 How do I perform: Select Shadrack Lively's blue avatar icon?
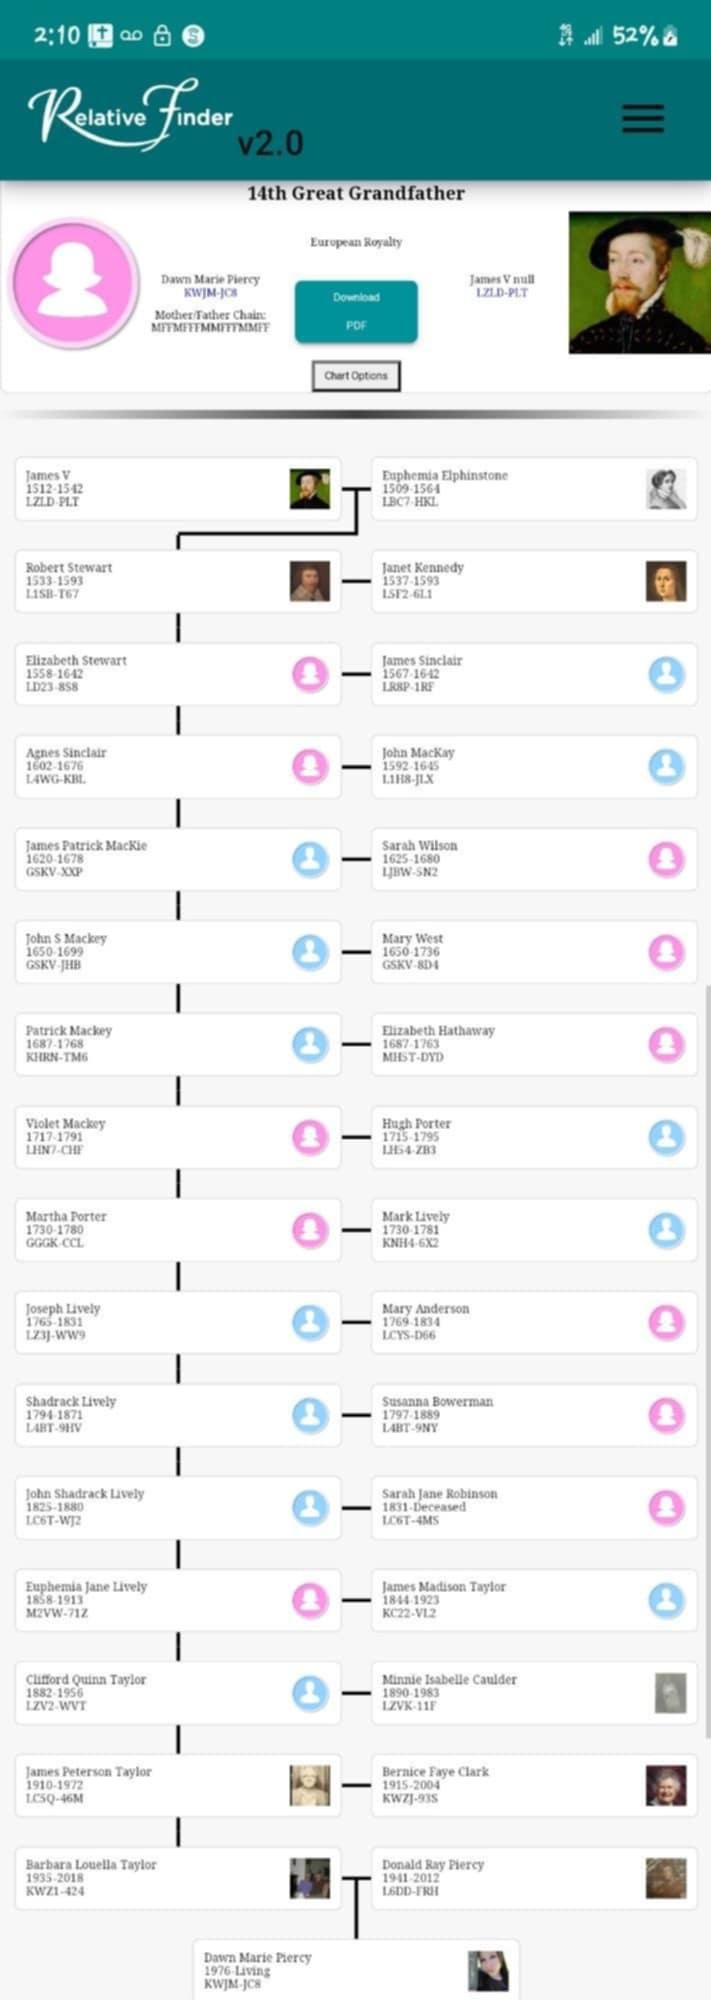coord(310,1415)
